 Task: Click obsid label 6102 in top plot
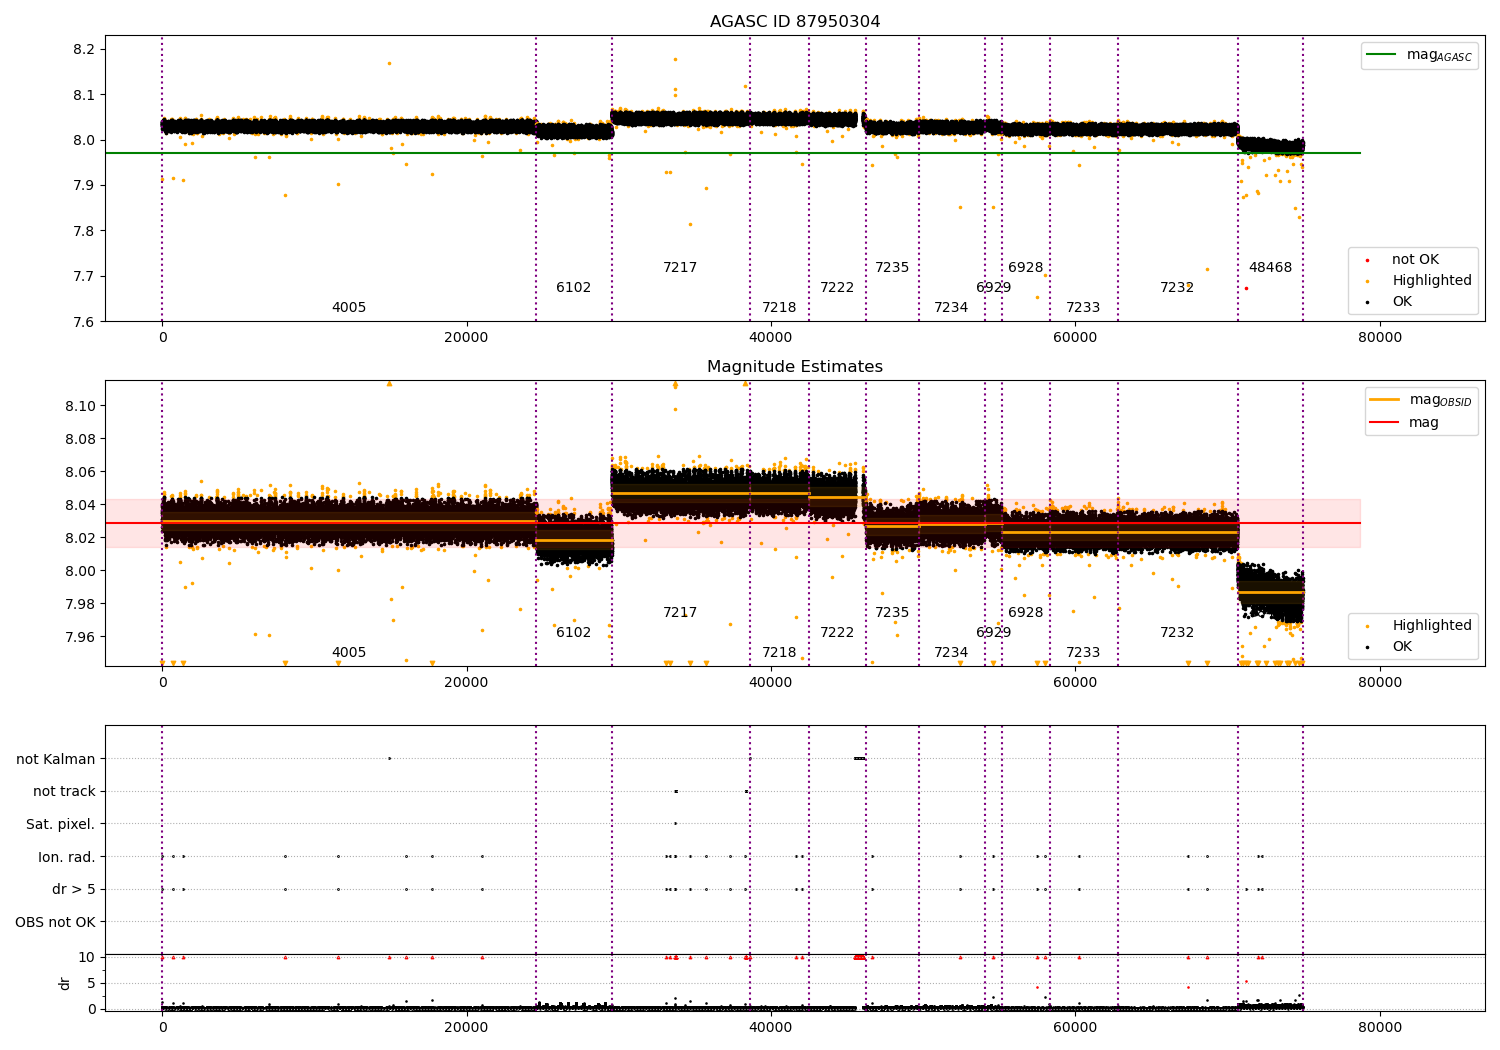click(573, 288)
